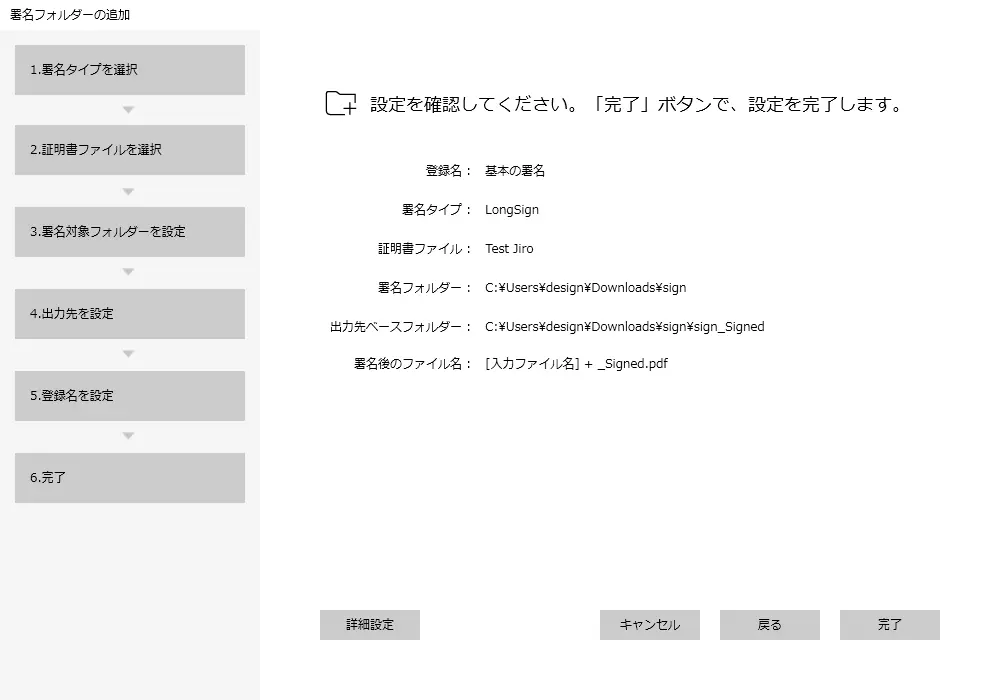
Task: Click the arrow below step 1 署名タイプを選択
Action: [128, 110]
